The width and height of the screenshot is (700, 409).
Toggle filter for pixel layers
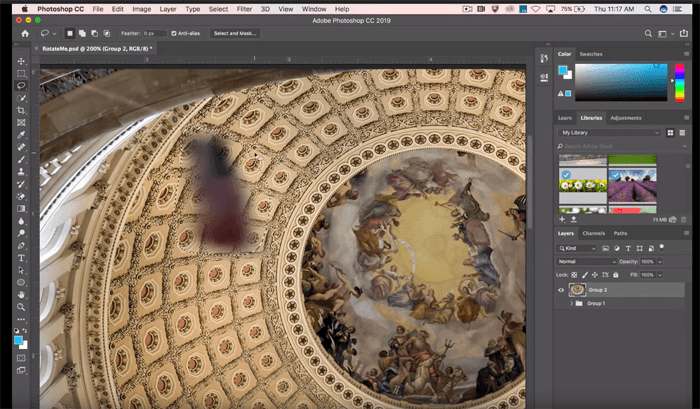[x=605, y=248]
